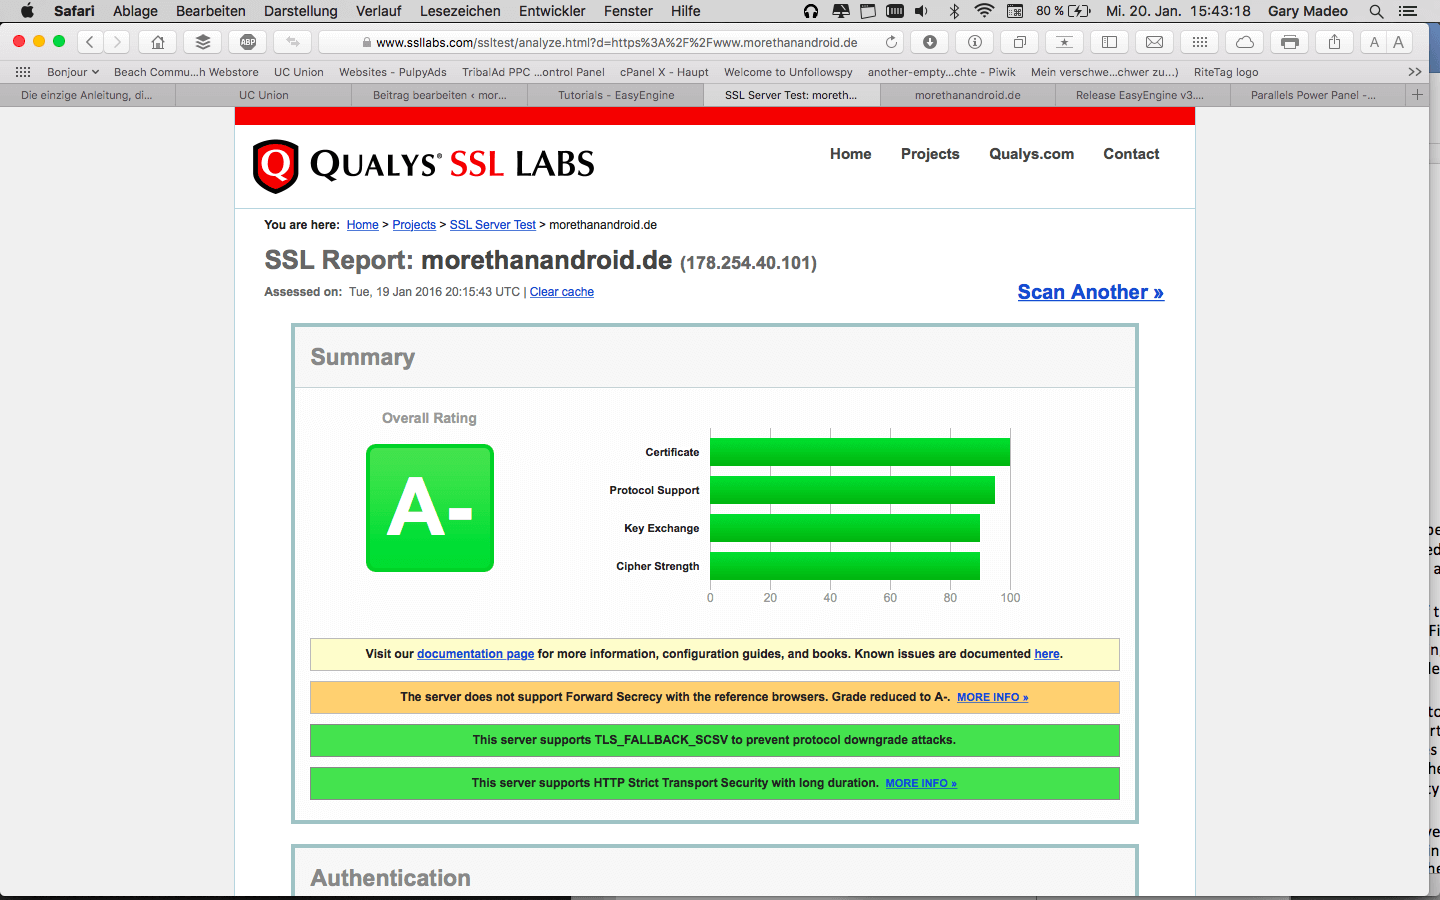
Task: Open a new tab with plus button
Action: [x=1417, y=95]
